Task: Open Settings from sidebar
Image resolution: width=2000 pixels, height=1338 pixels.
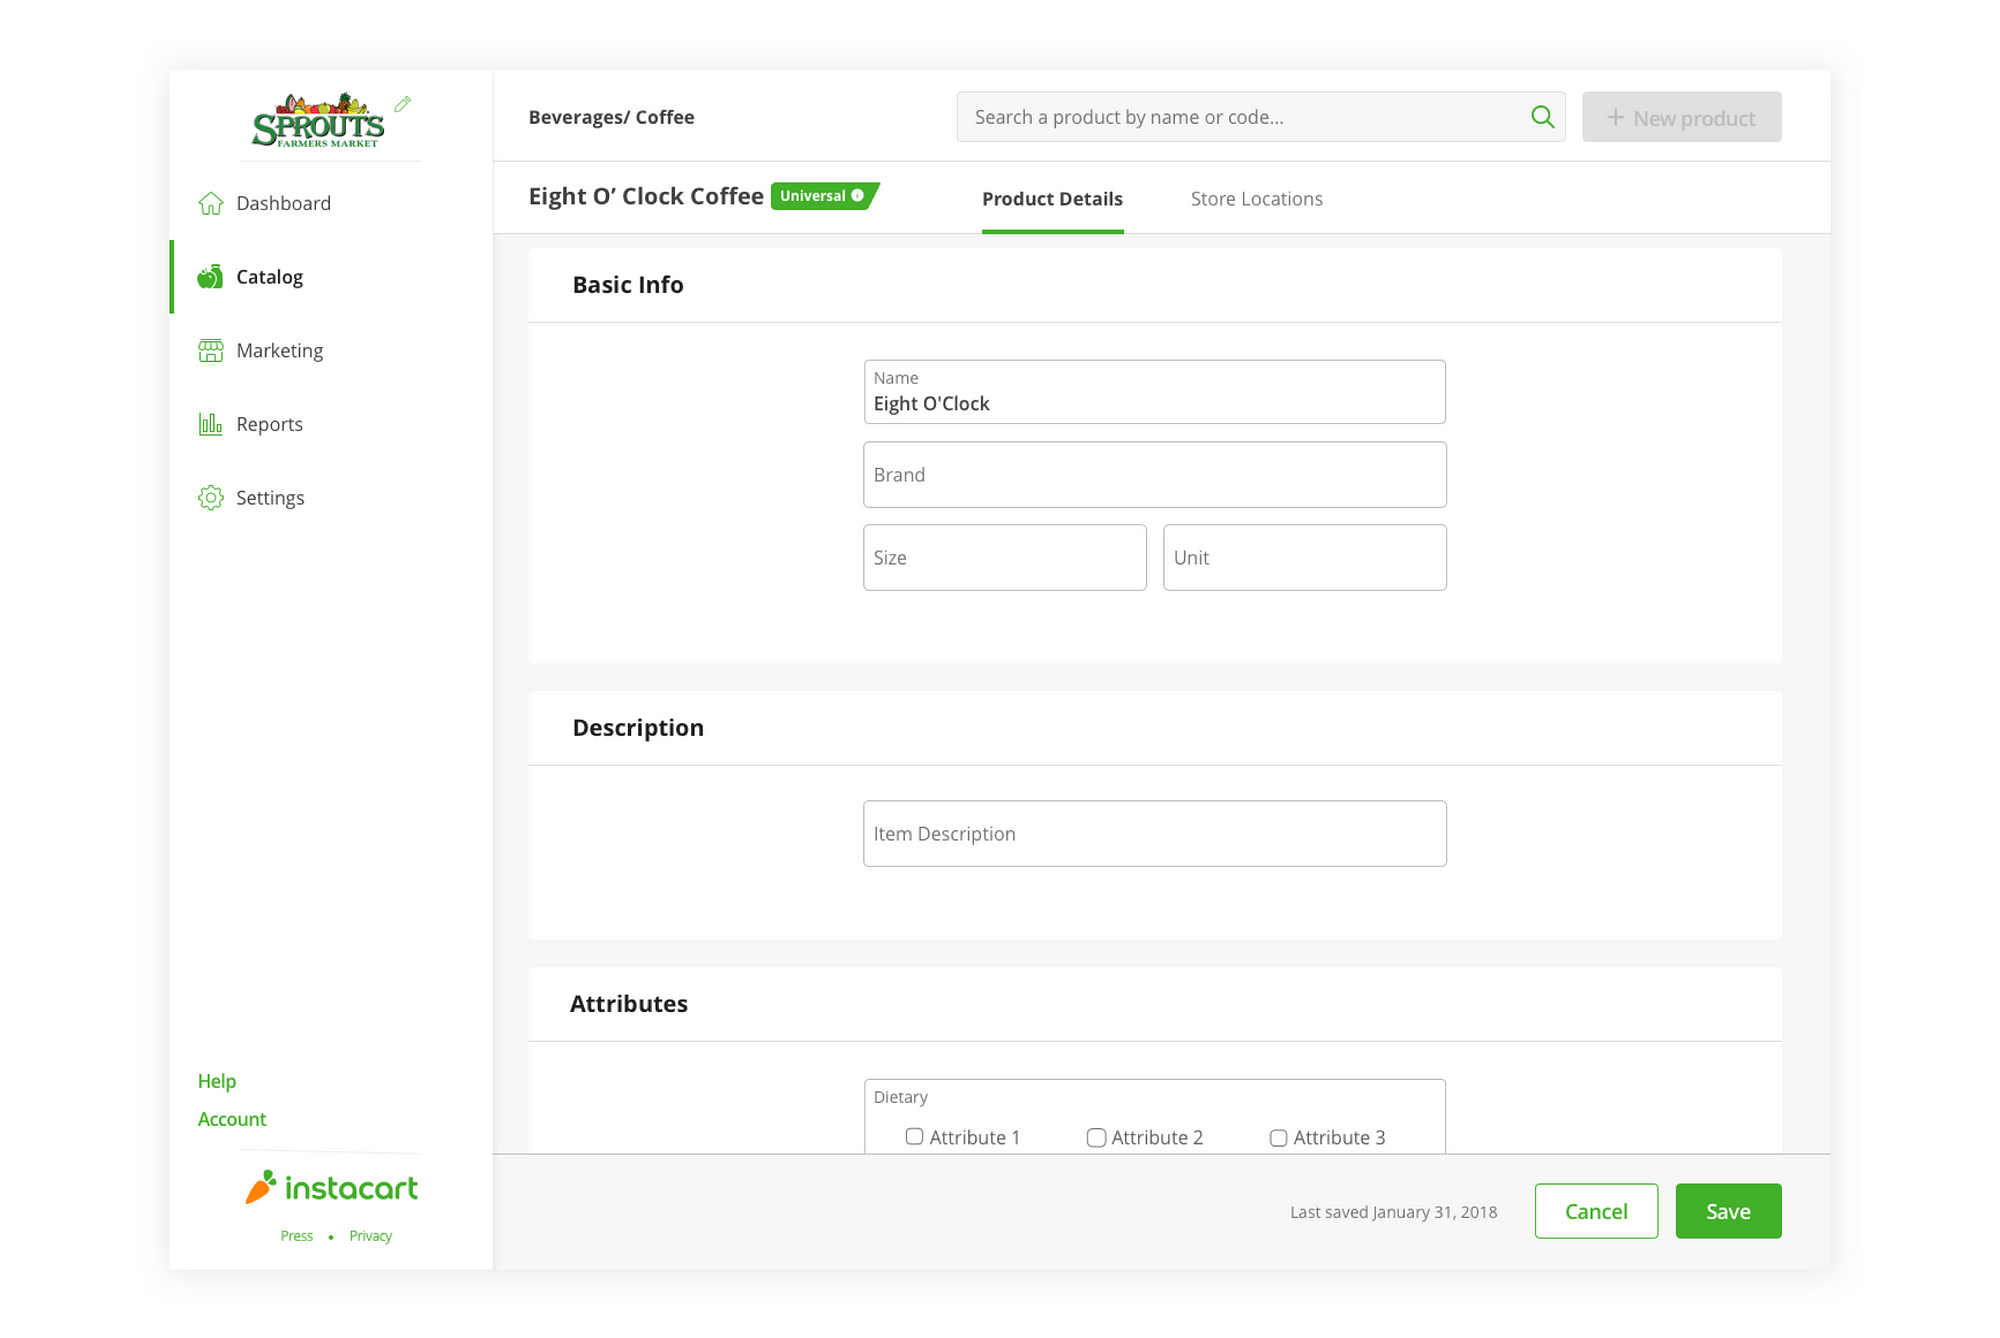Action: pos(330,498)
